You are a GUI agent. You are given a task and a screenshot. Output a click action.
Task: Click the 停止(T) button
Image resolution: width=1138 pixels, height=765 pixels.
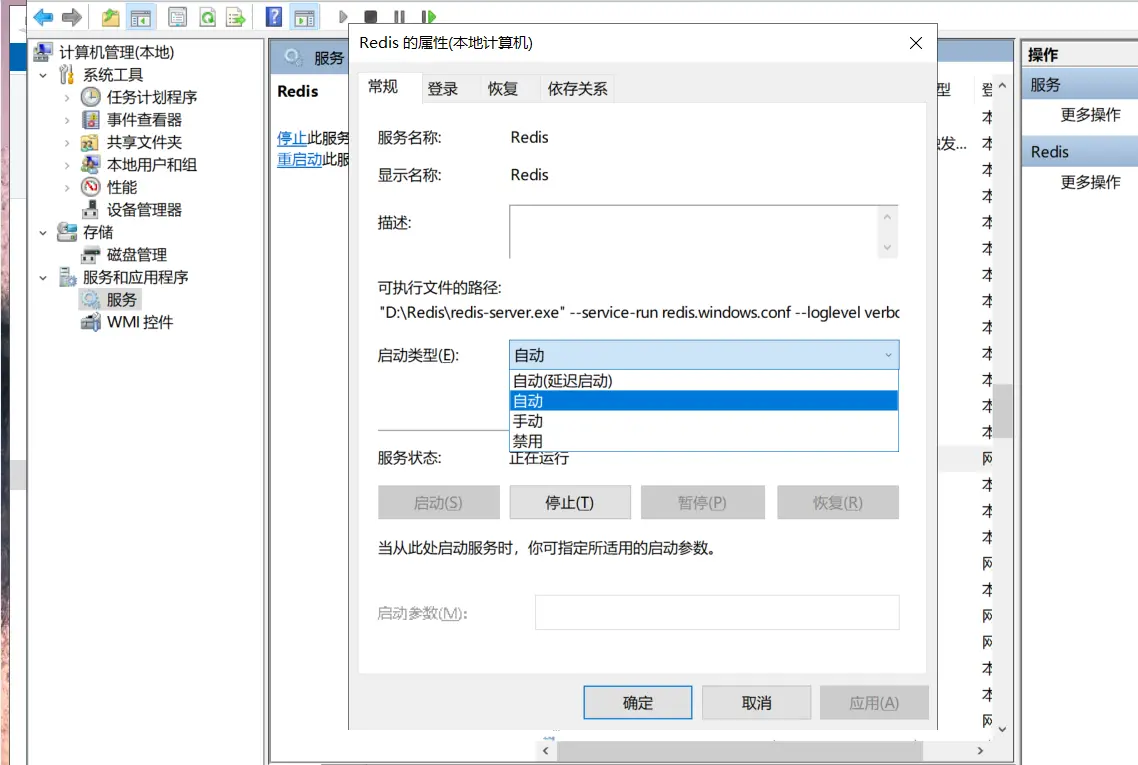click(x=570, y=502)
